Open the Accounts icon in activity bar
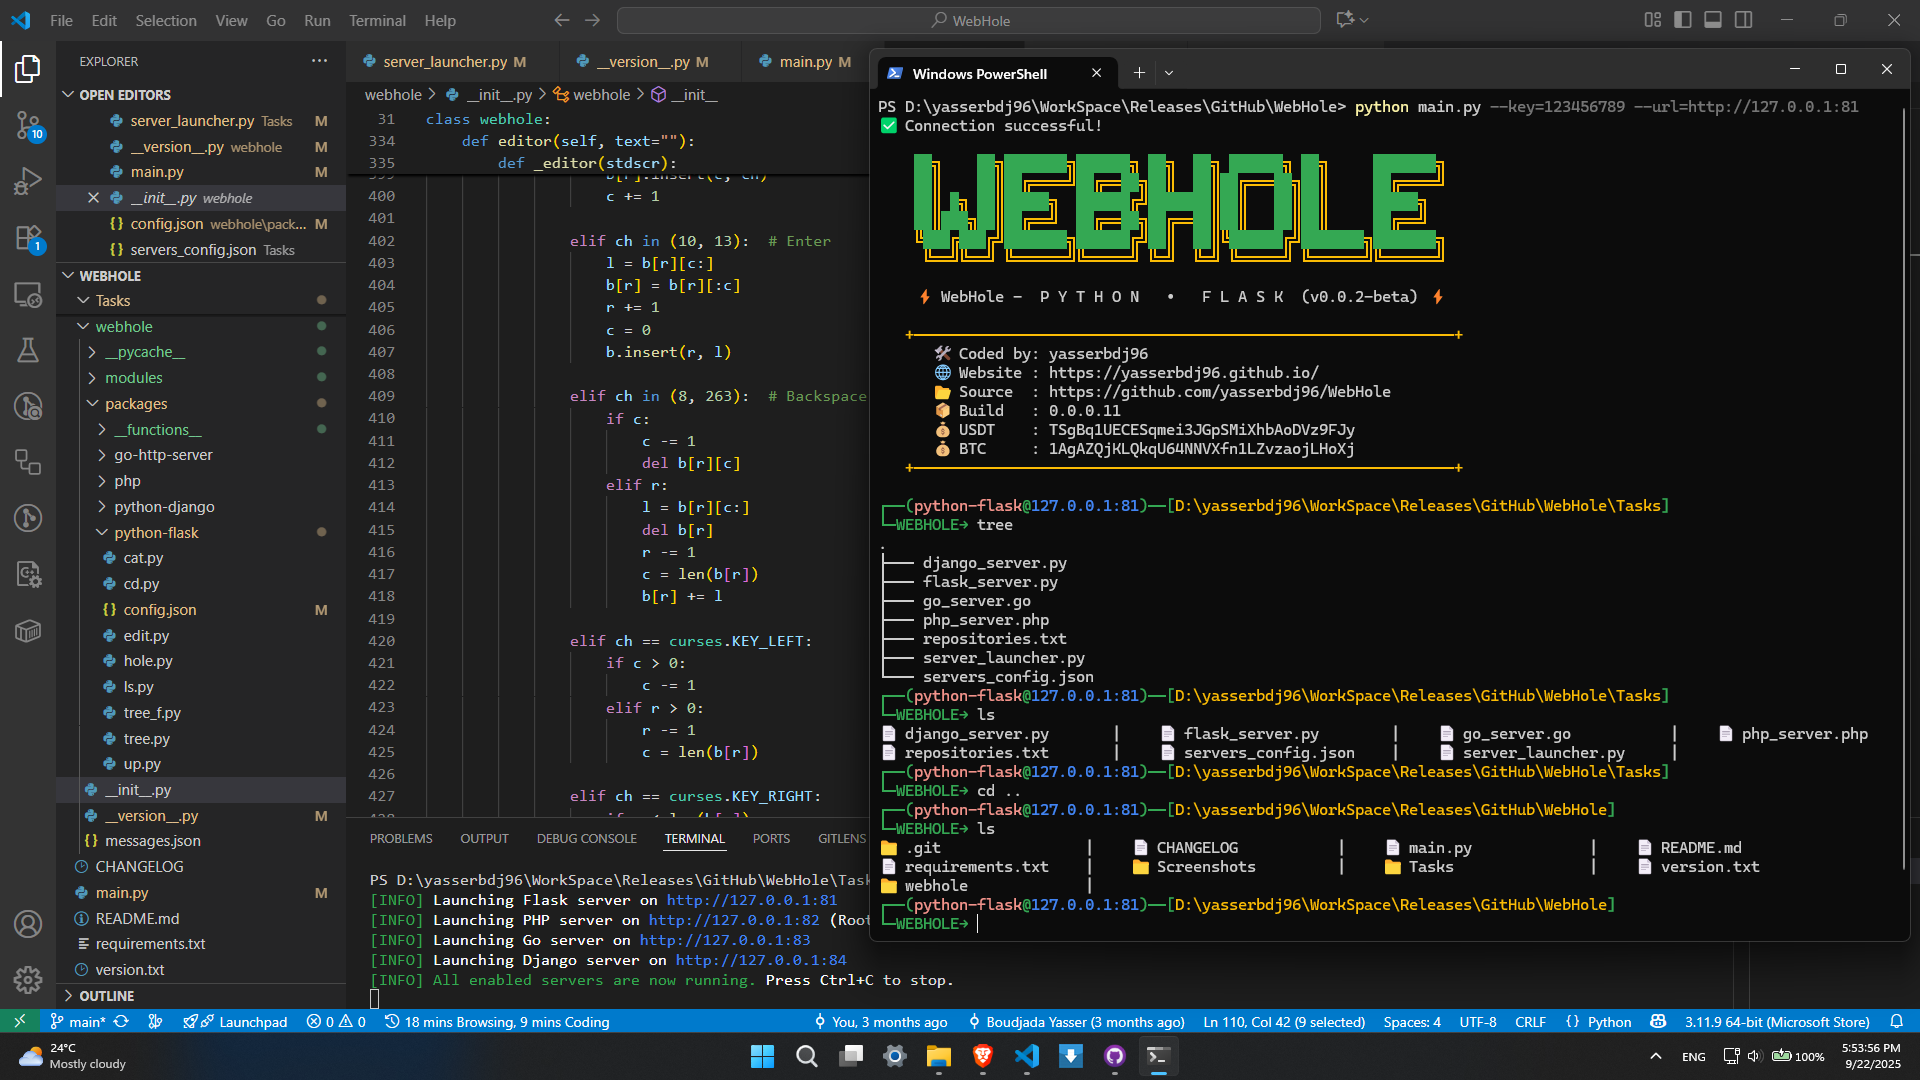This screenshot has width=1920, height=1080. tap(28, 924)
